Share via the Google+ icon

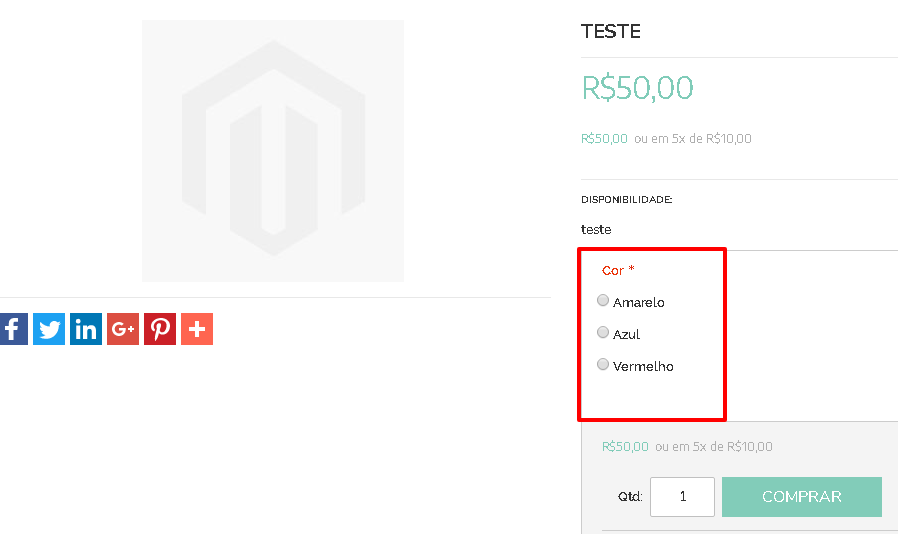[x=123, y=329]
